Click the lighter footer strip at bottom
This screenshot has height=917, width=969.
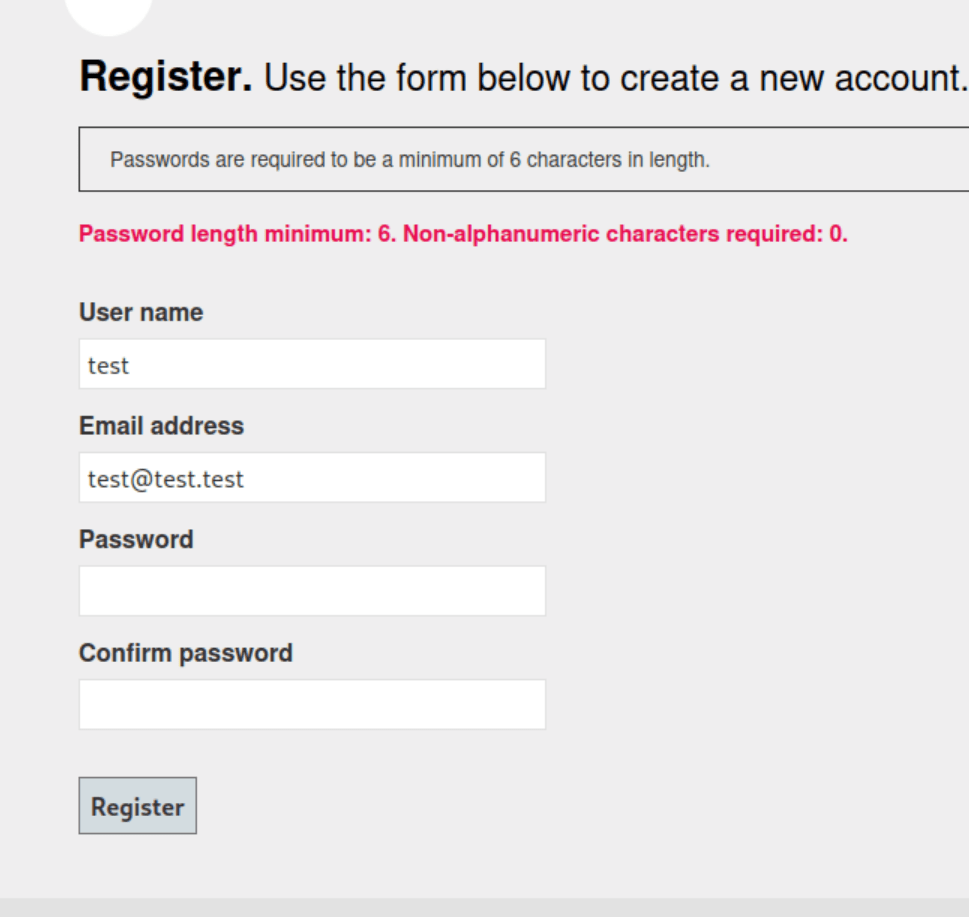point(484,907)
